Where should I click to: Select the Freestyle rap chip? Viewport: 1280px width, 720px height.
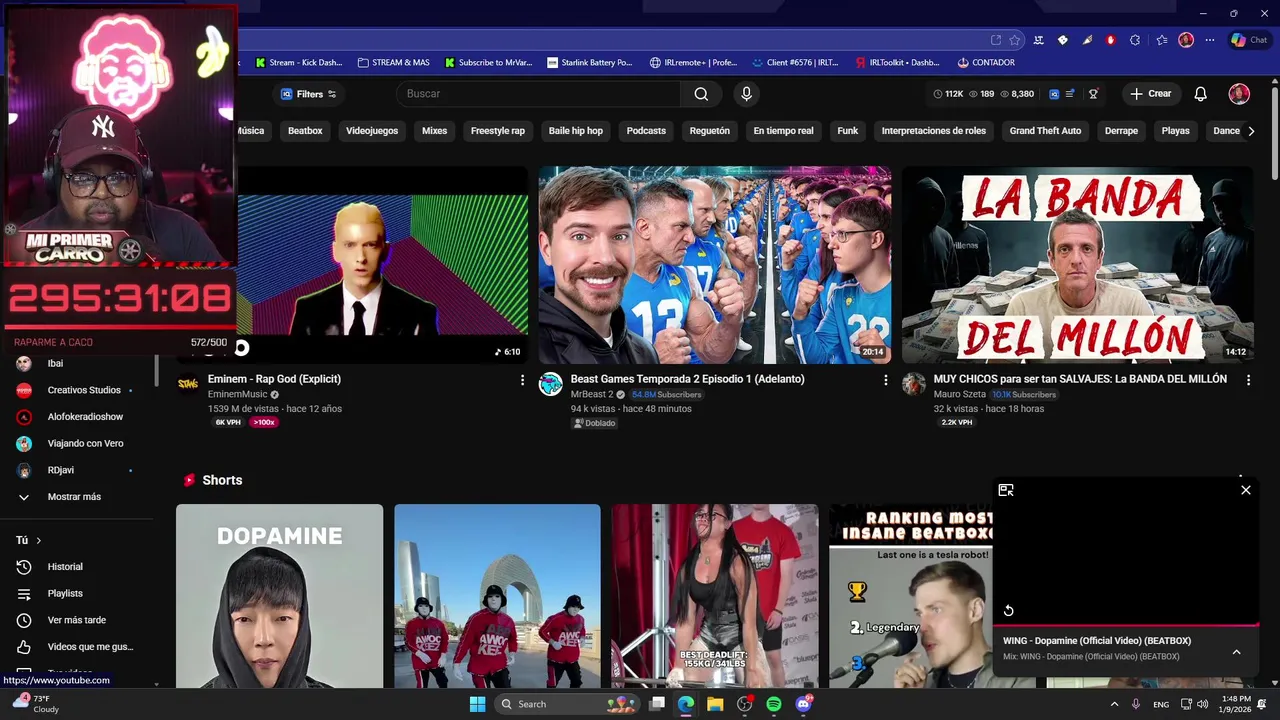point(498,131)
